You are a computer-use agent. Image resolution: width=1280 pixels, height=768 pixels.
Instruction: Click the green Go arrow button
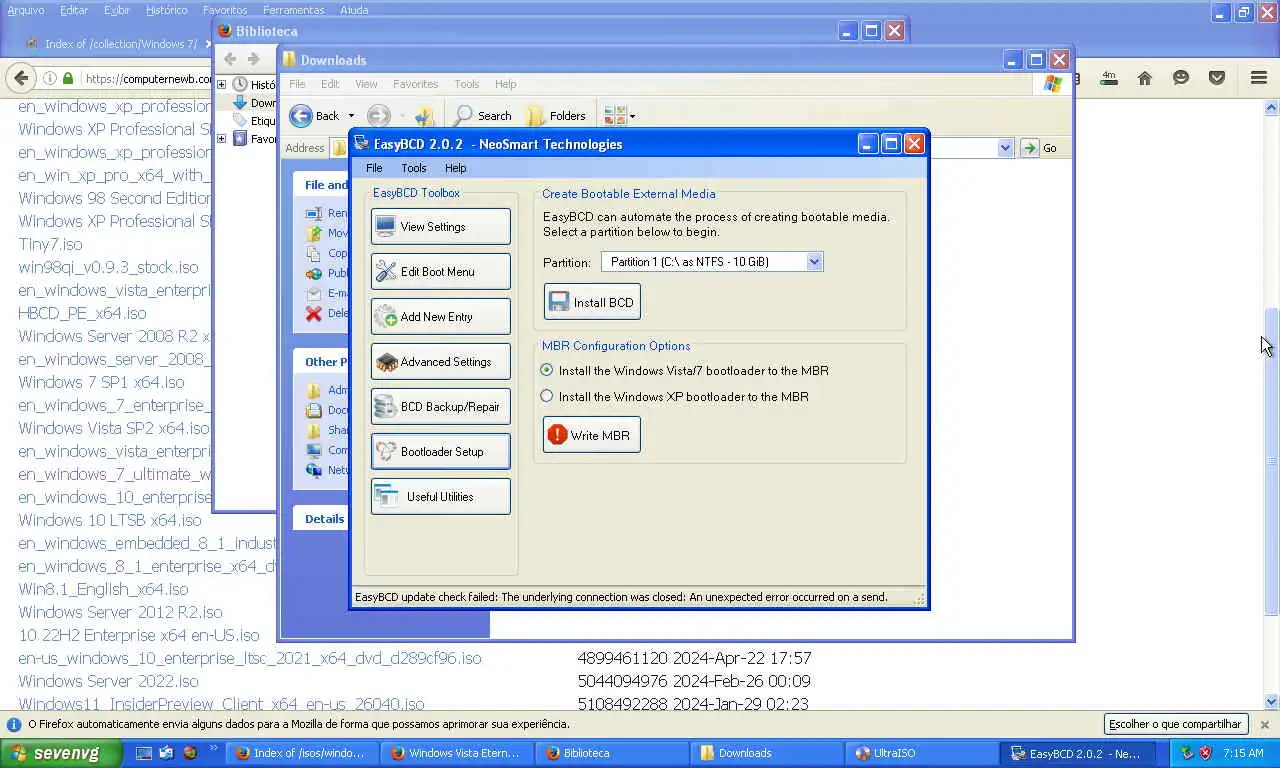(1030, 148)
